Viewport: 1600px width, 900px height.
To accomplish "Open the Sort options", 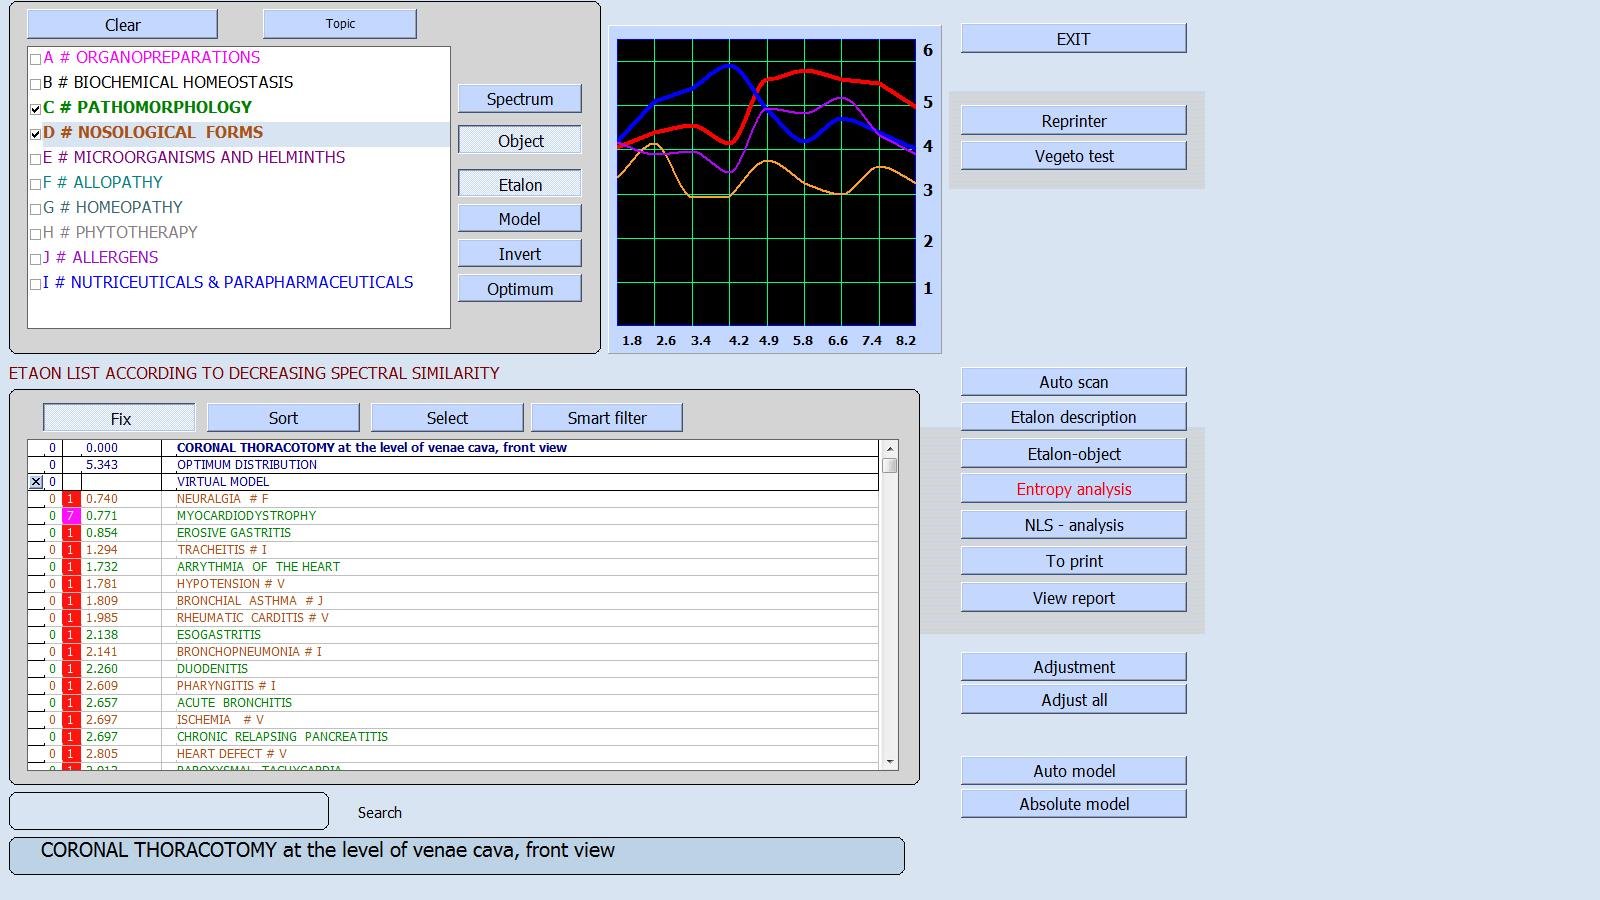I will point(282,417).
